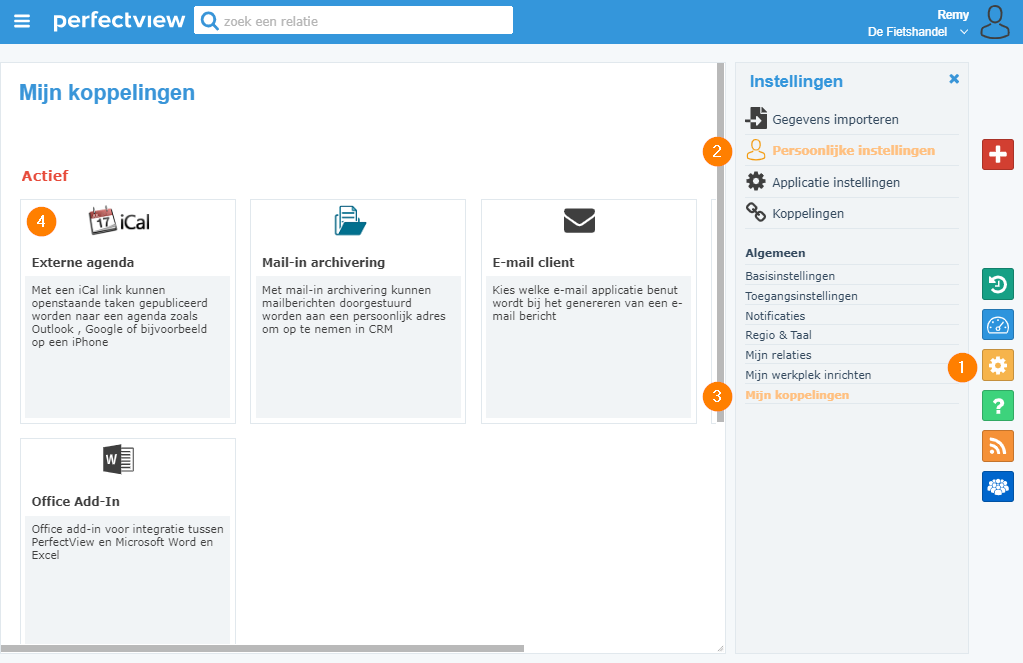Click the username Remy
The width and height of the screenshot is (1023, 663).
pos(953,14)
